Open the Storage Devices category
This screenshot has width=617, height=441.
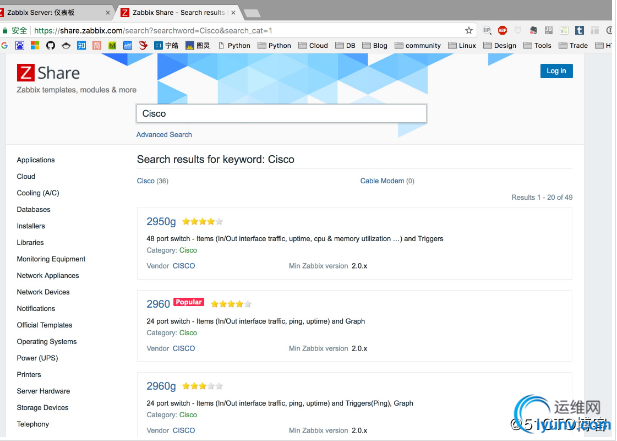42,408
